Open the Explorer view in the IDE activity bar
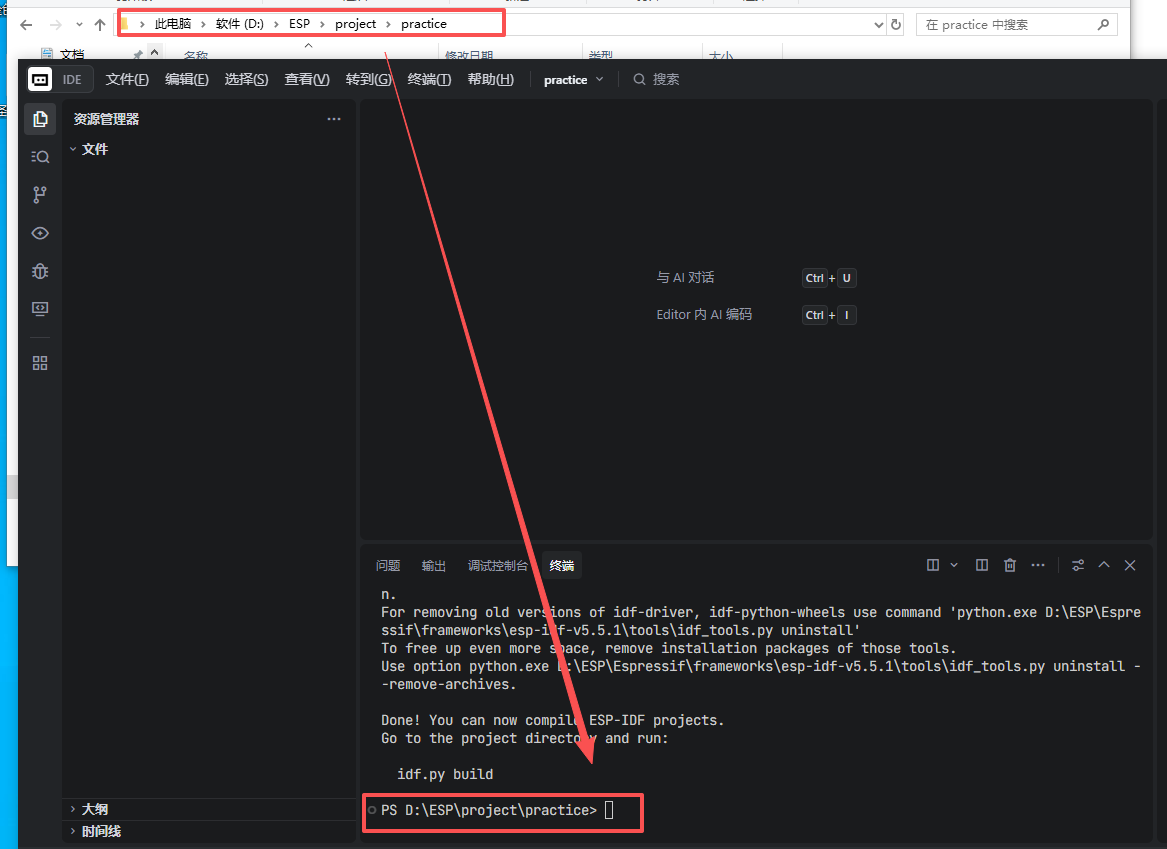This screenshot has height=849, width=1167. click(x=40, y=119)
